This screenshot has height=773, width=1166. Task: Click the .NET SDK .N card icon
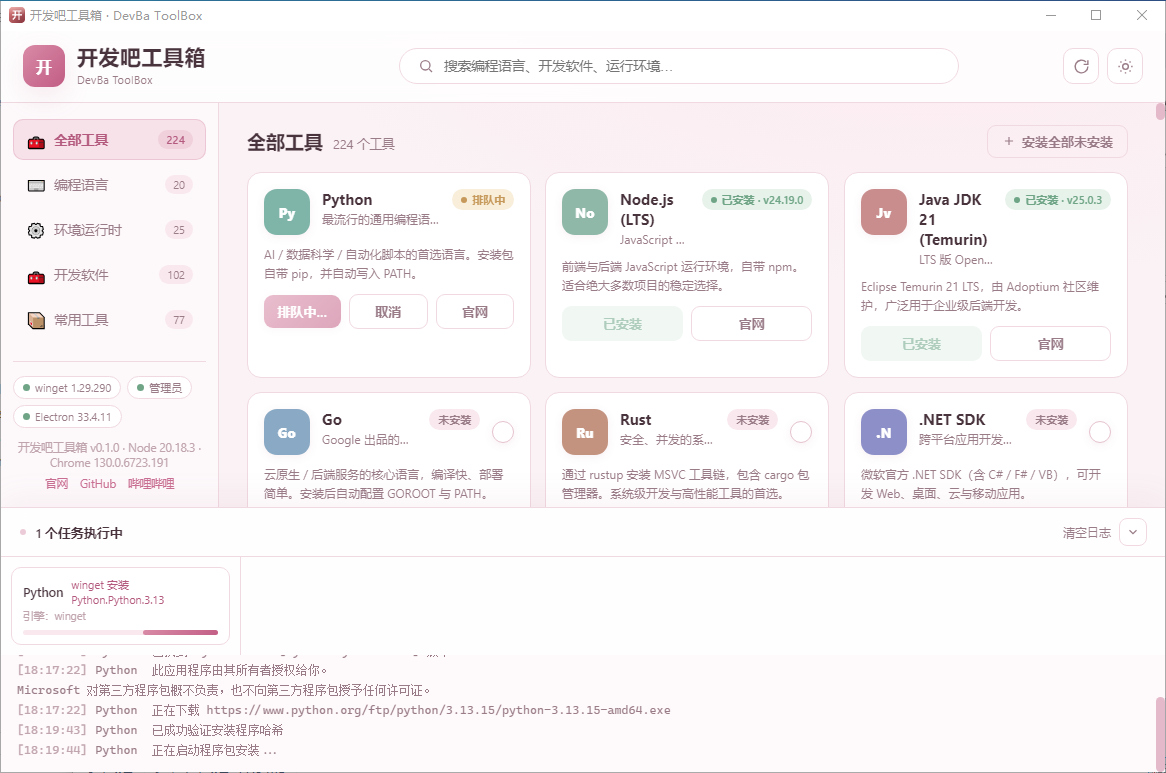884,433
